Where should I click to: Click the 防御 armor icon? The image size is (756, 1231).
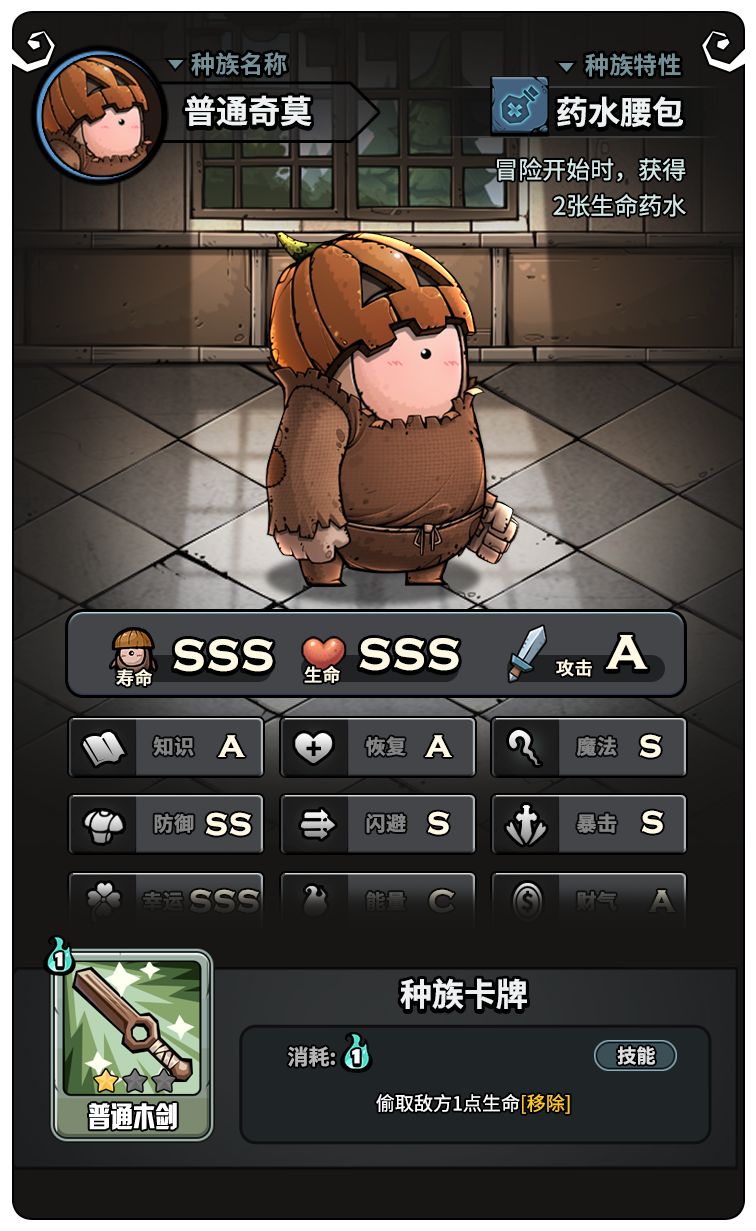[102, 824]
